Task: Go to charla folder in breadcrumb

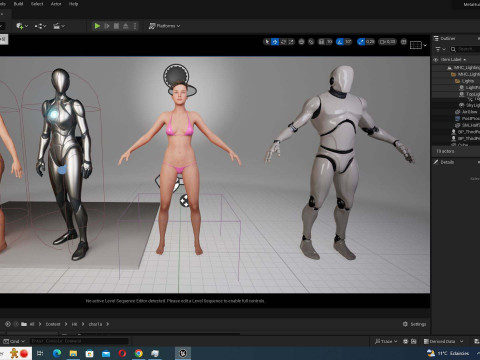Action: pos(95,324)
